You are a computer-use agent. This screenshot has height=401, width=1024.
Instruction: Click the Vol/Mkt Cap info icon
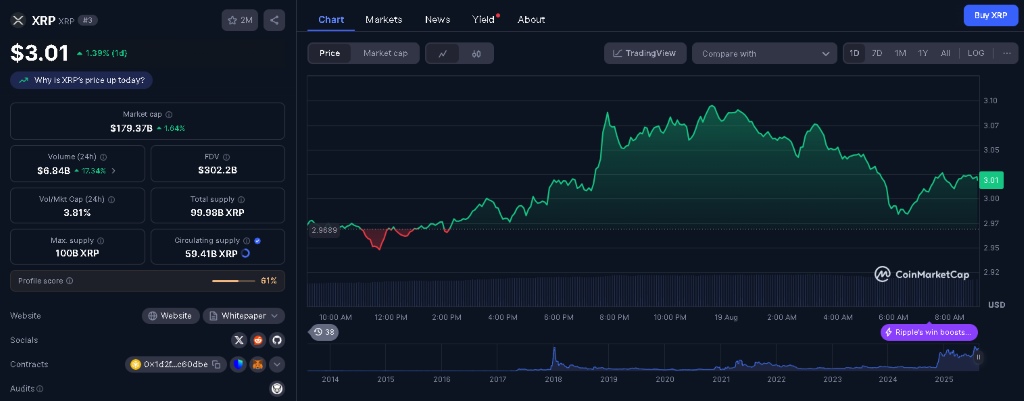[x=110, y=199]
